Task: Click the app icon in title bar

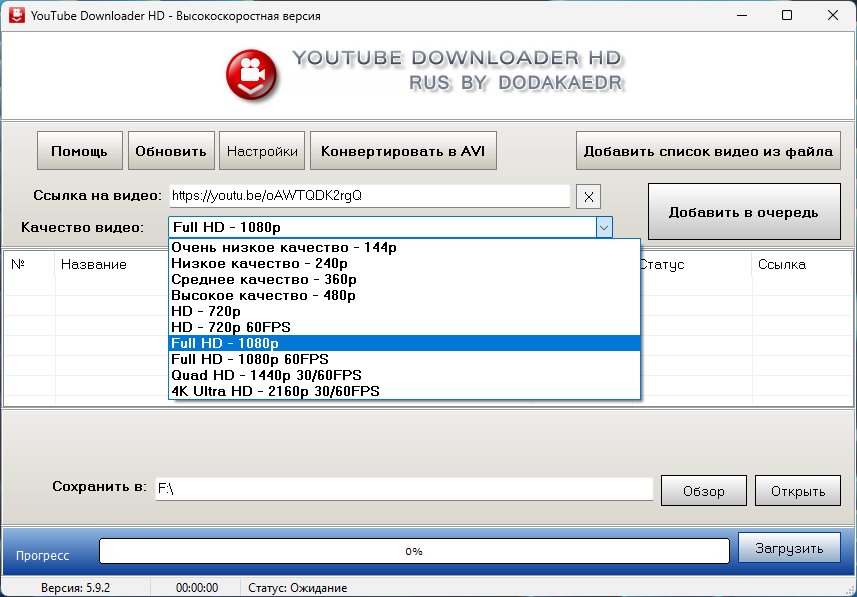Action: pos(16,15)
